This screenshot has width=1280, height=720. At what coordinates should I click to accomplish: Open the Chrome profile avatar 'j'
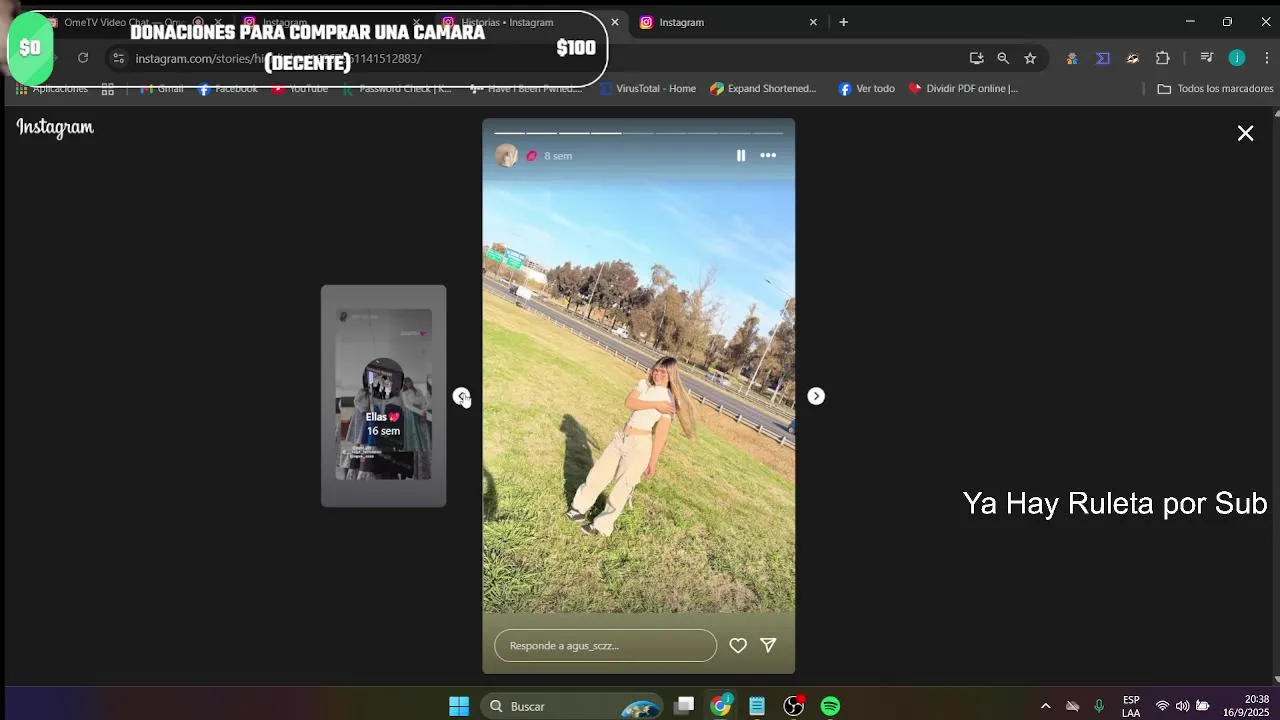point(1237,58)
